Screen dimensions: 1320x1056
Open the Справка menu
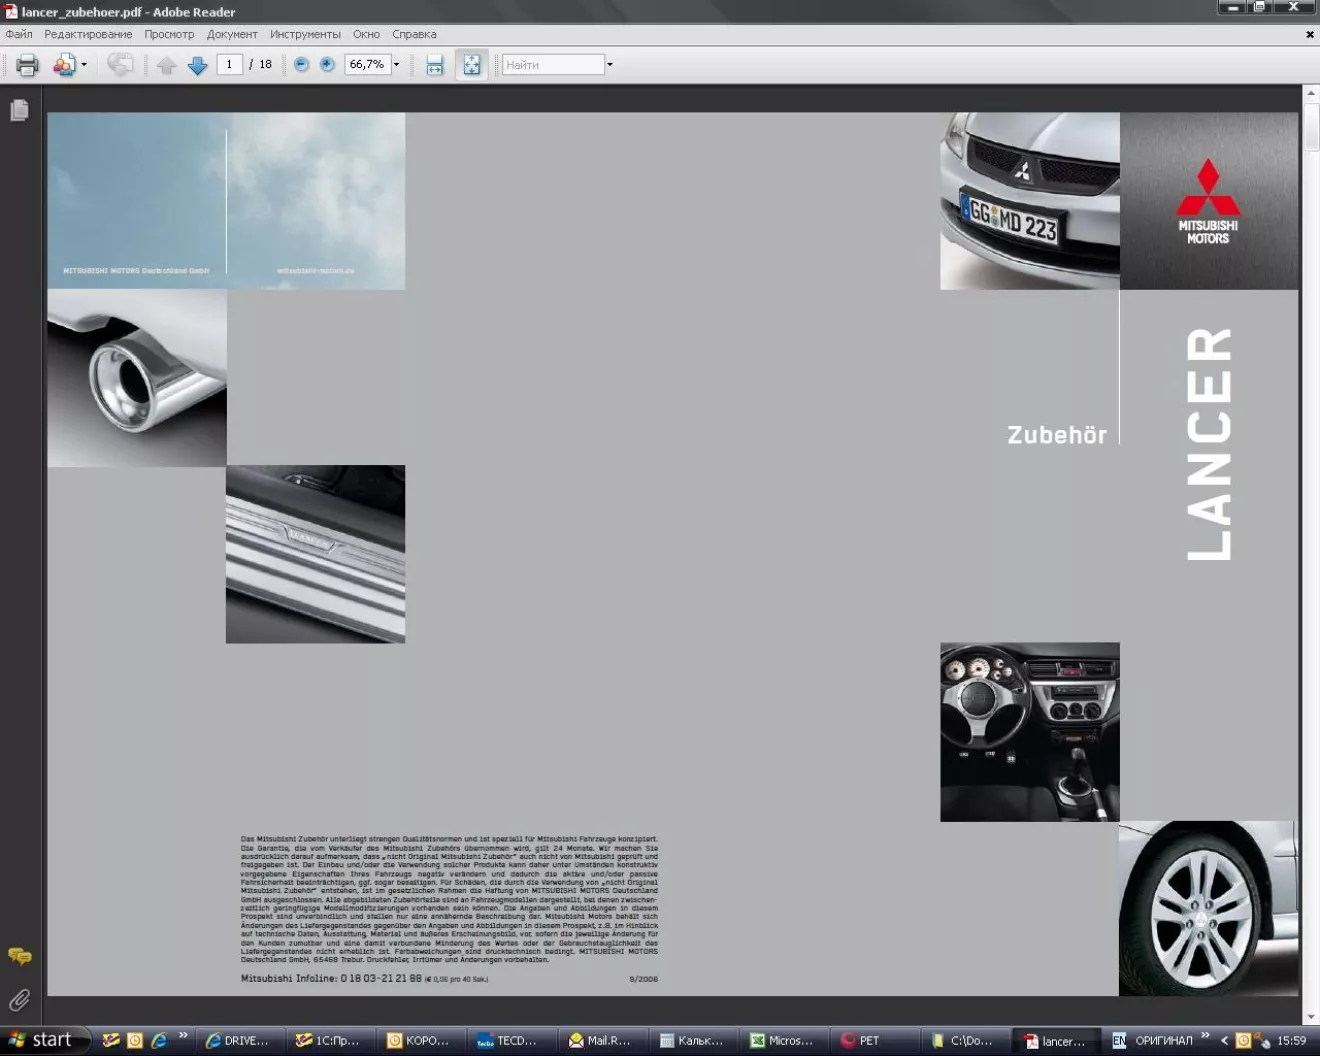point(414,34)
